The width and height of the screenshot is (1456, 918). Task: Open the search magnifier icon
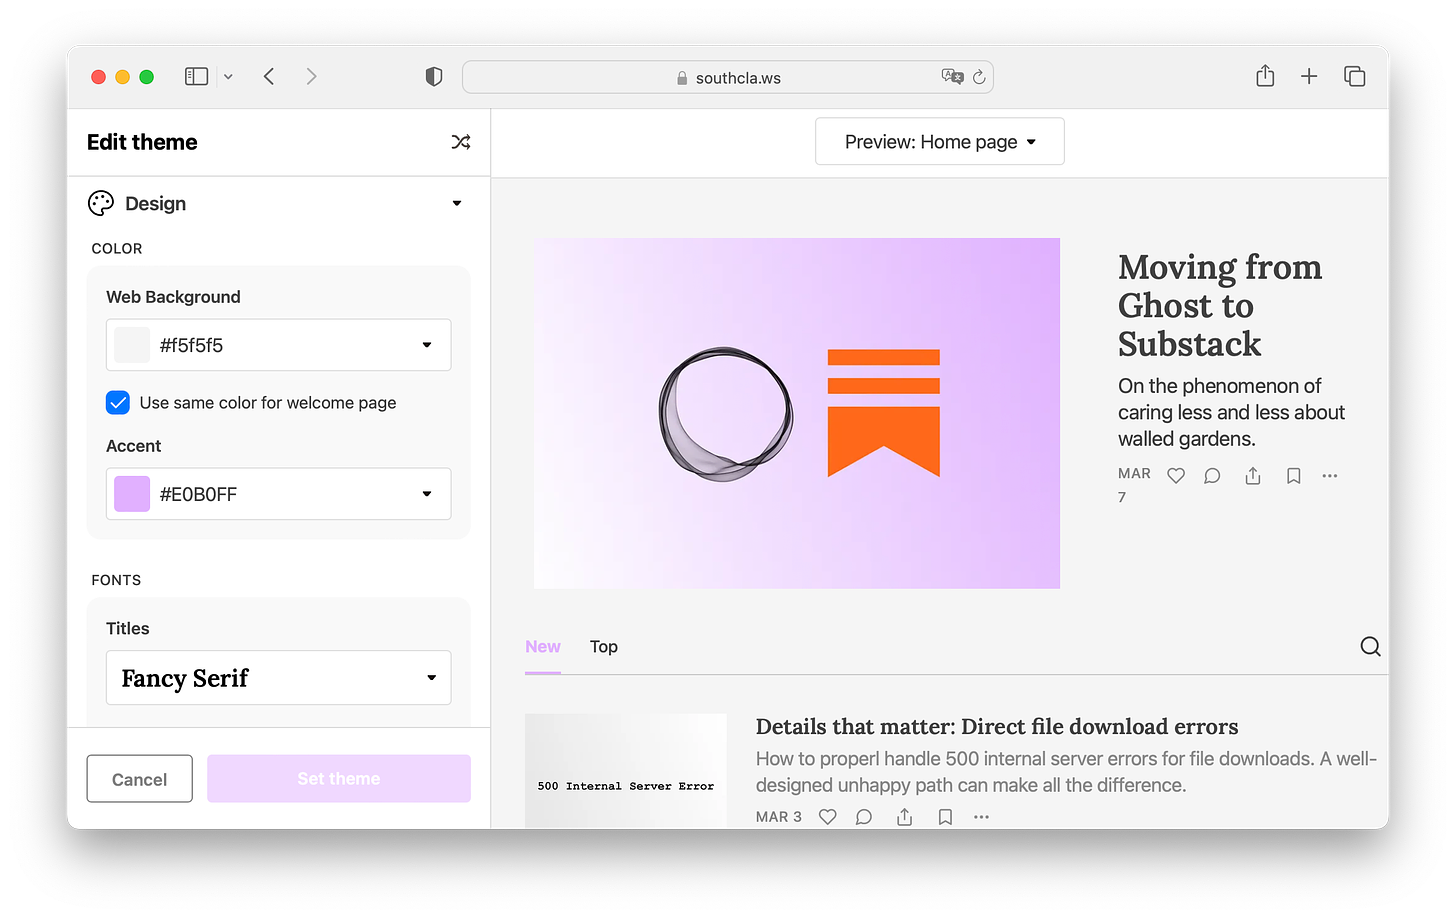pyautogui.click(x=1370, y=647)
